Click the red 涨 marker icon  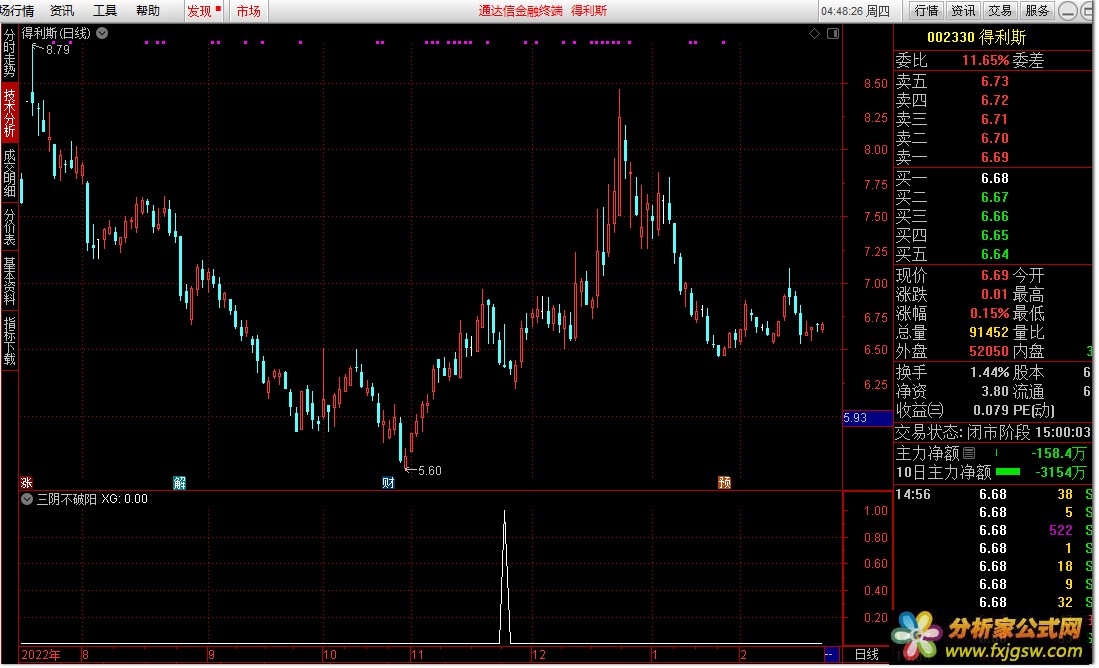tap(27, 482)
